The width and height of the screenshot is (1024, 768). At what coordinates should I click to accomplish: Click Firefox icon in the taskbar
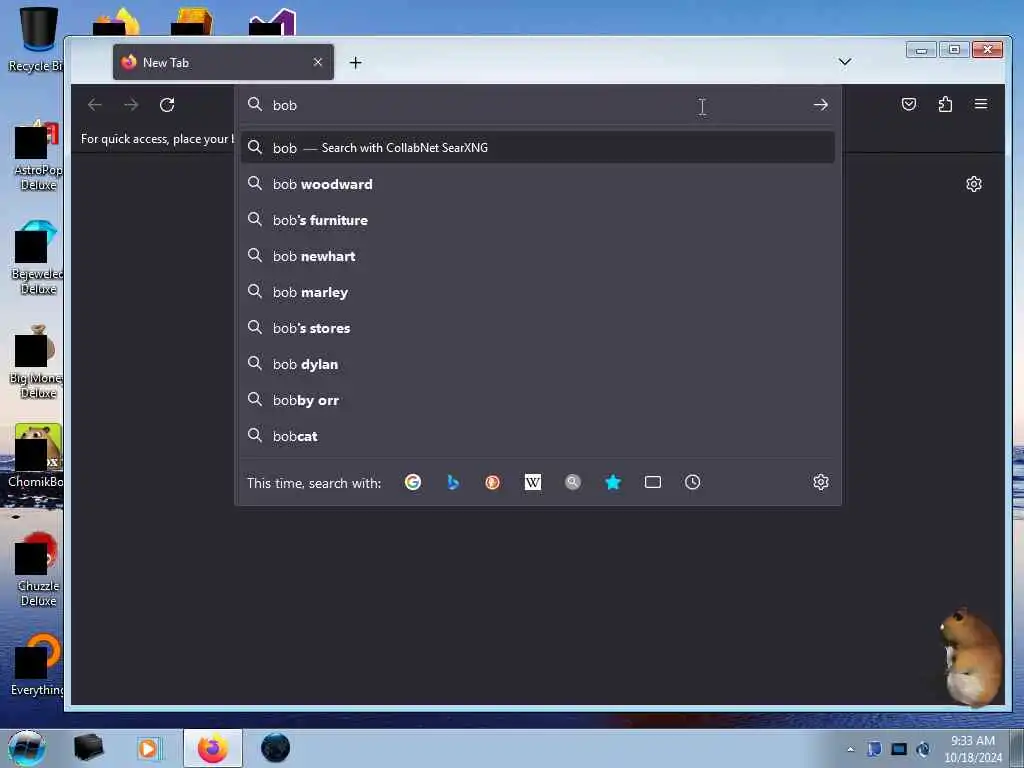[x=213, y=748]
